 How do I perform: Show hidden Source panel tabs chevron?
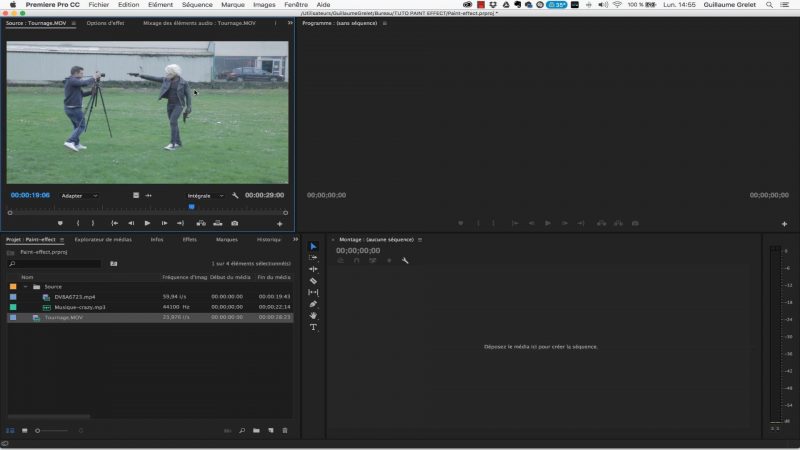click(290, 23)
